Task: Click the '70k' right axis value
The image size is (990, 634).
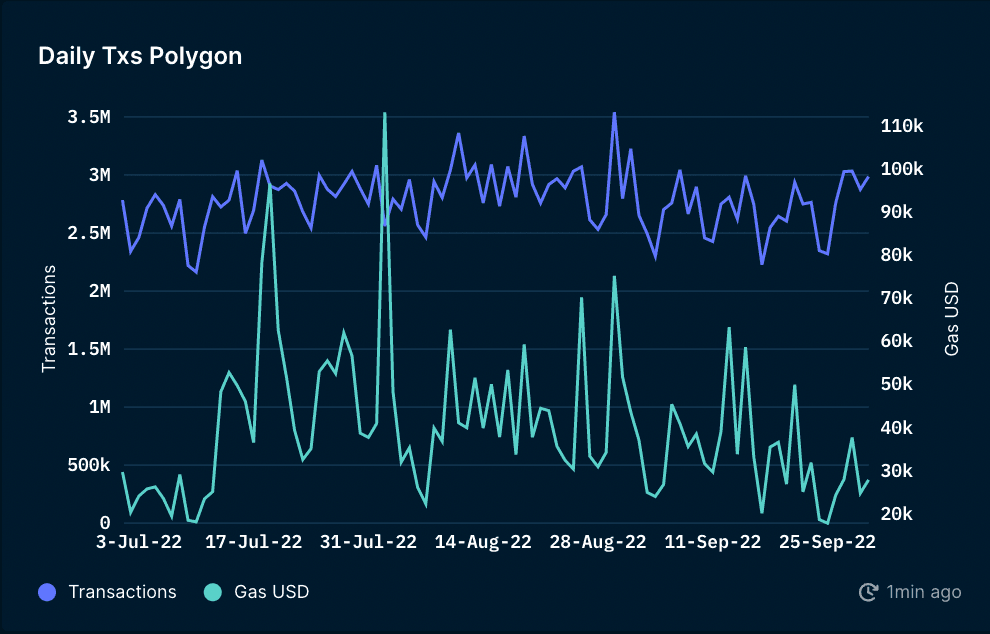Action: pyautogui.click(x=897, y=298)
